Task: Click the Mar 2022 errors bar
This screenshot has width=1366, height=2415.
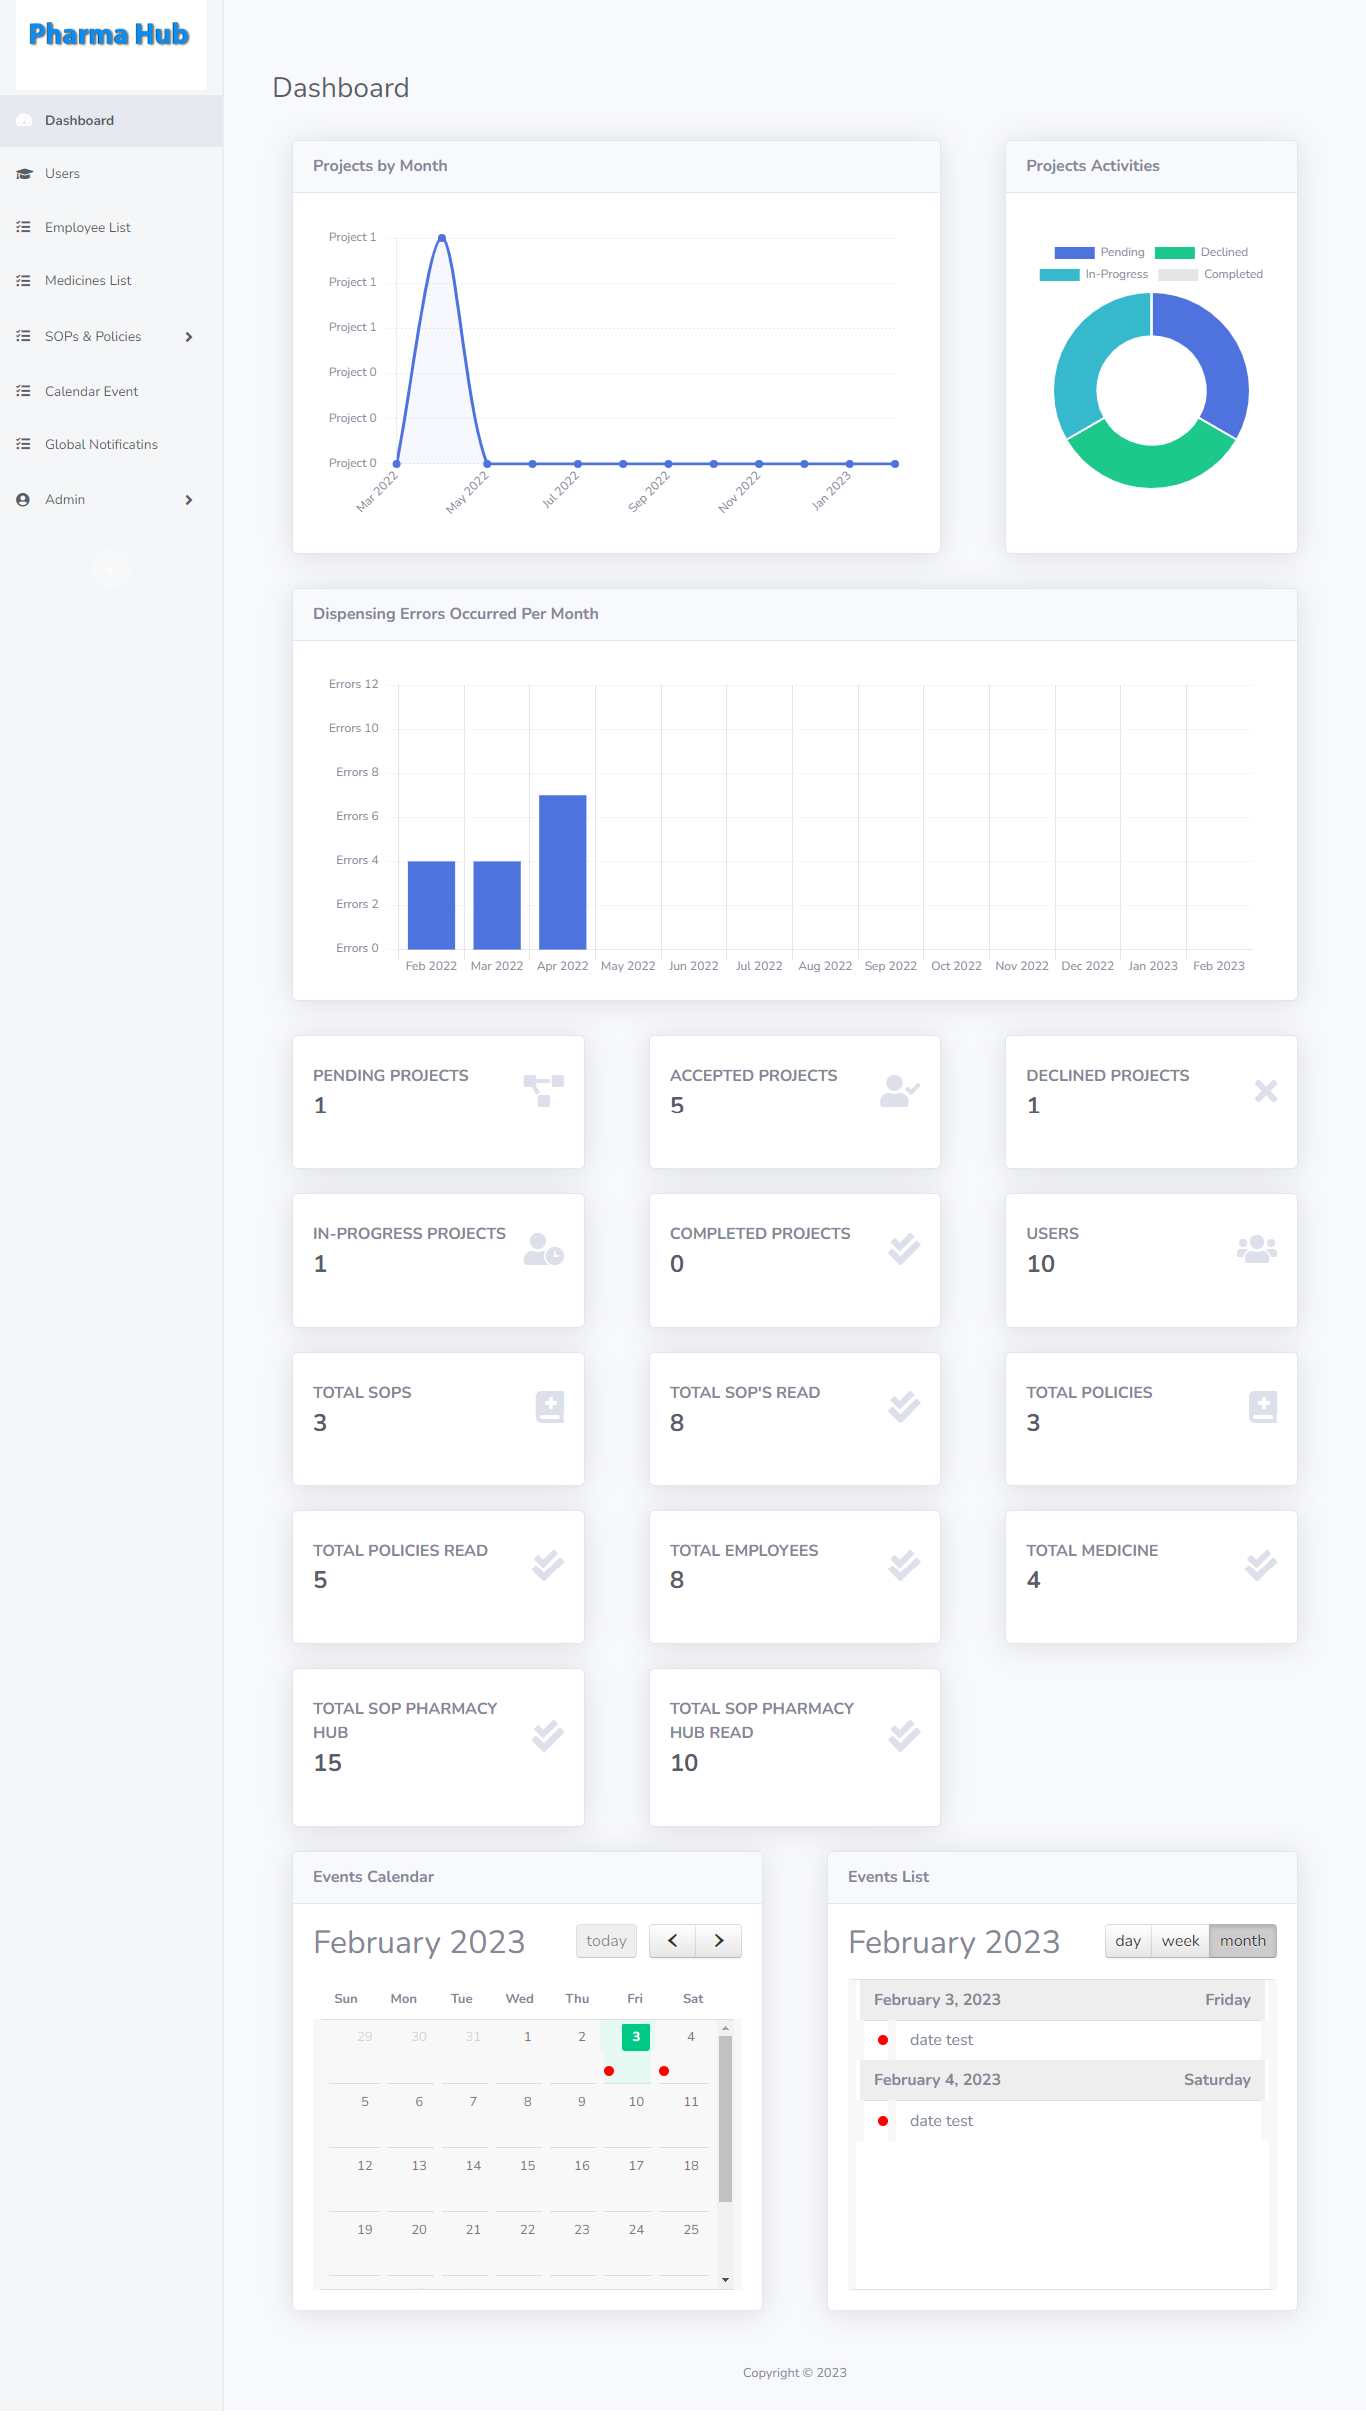Action: pyautogui.click(x=497, y=906)
